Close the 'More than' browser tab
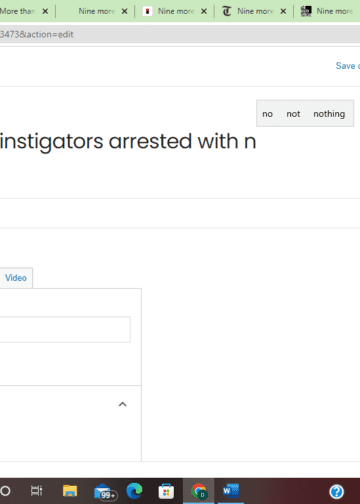Screen dimensions: 360x504 pyautogui.click(x=45, y=11)
